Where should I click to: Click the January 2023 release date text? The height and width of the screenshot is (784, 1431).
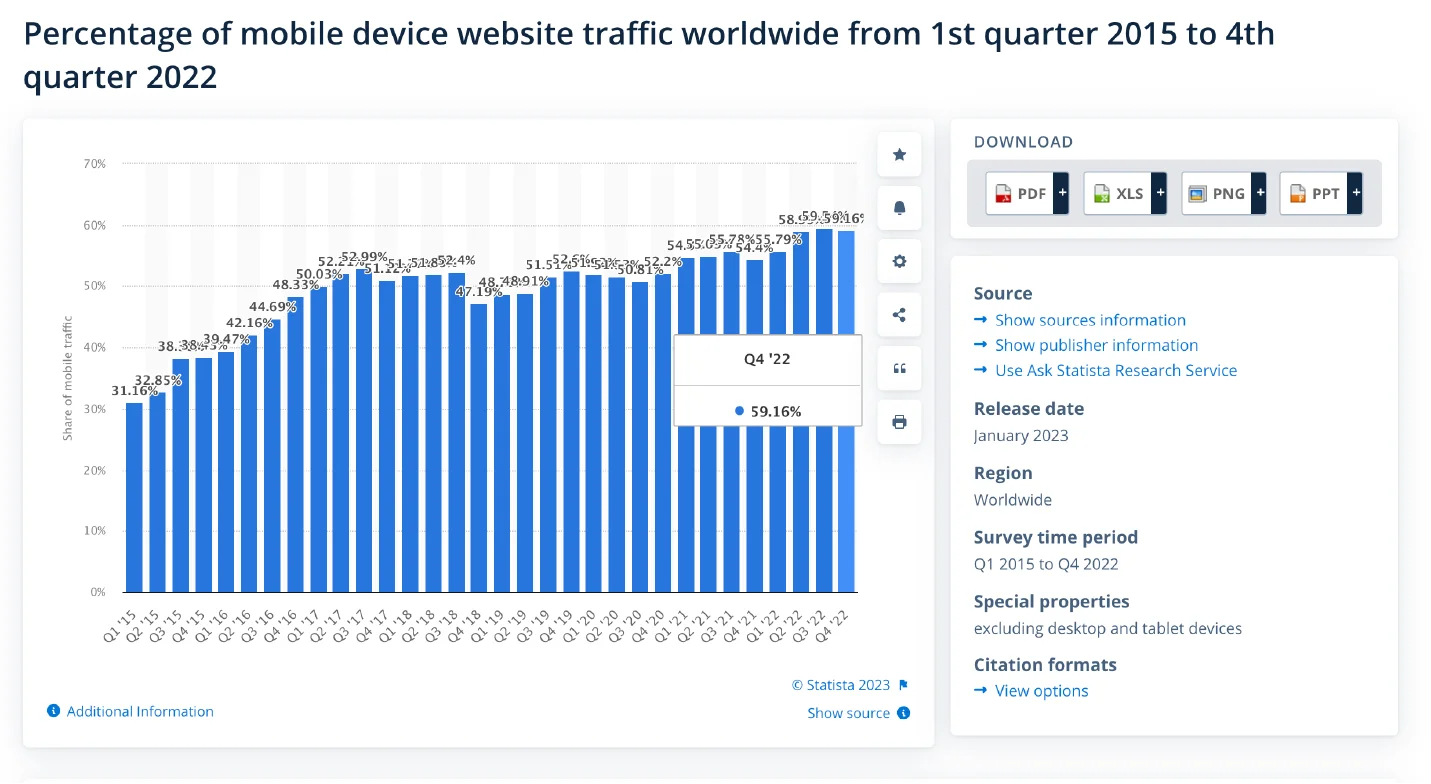(x=1021, y=435)
